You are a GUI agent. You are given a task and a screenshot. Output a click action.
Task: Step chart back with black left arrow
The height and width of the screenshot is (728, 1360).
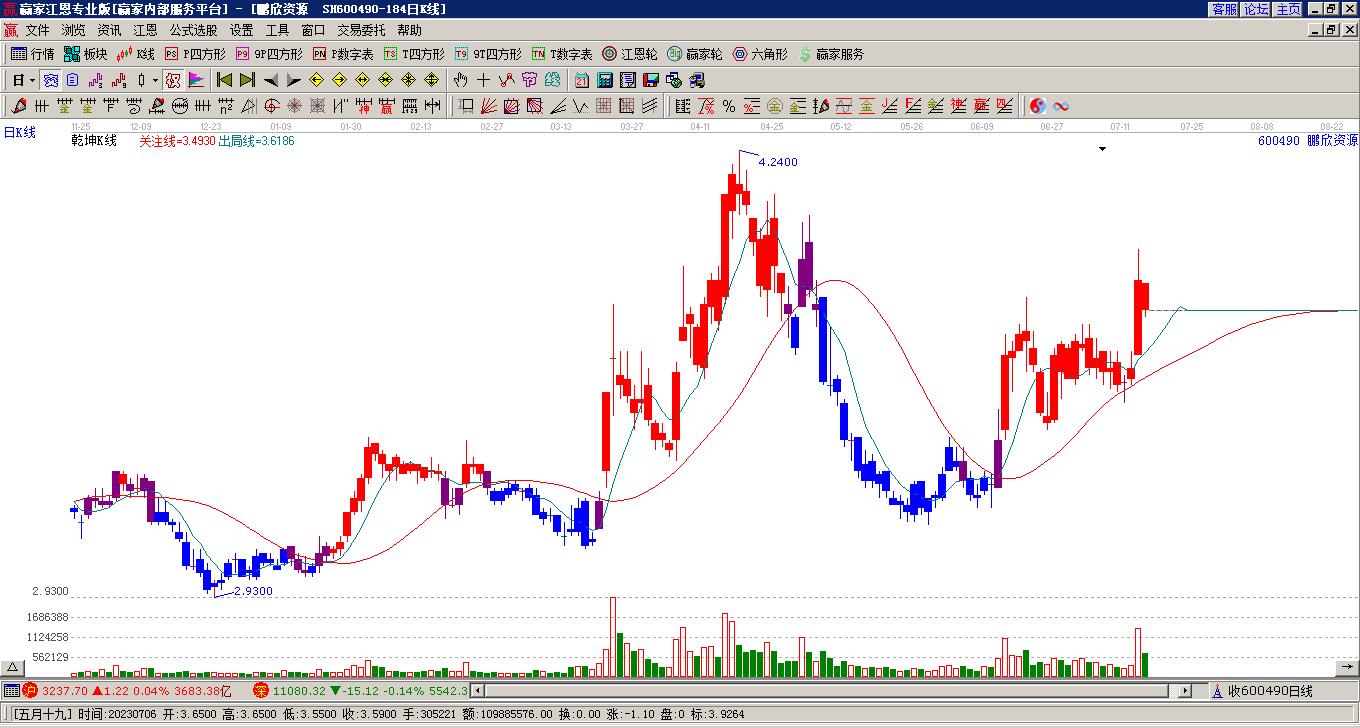271,80
